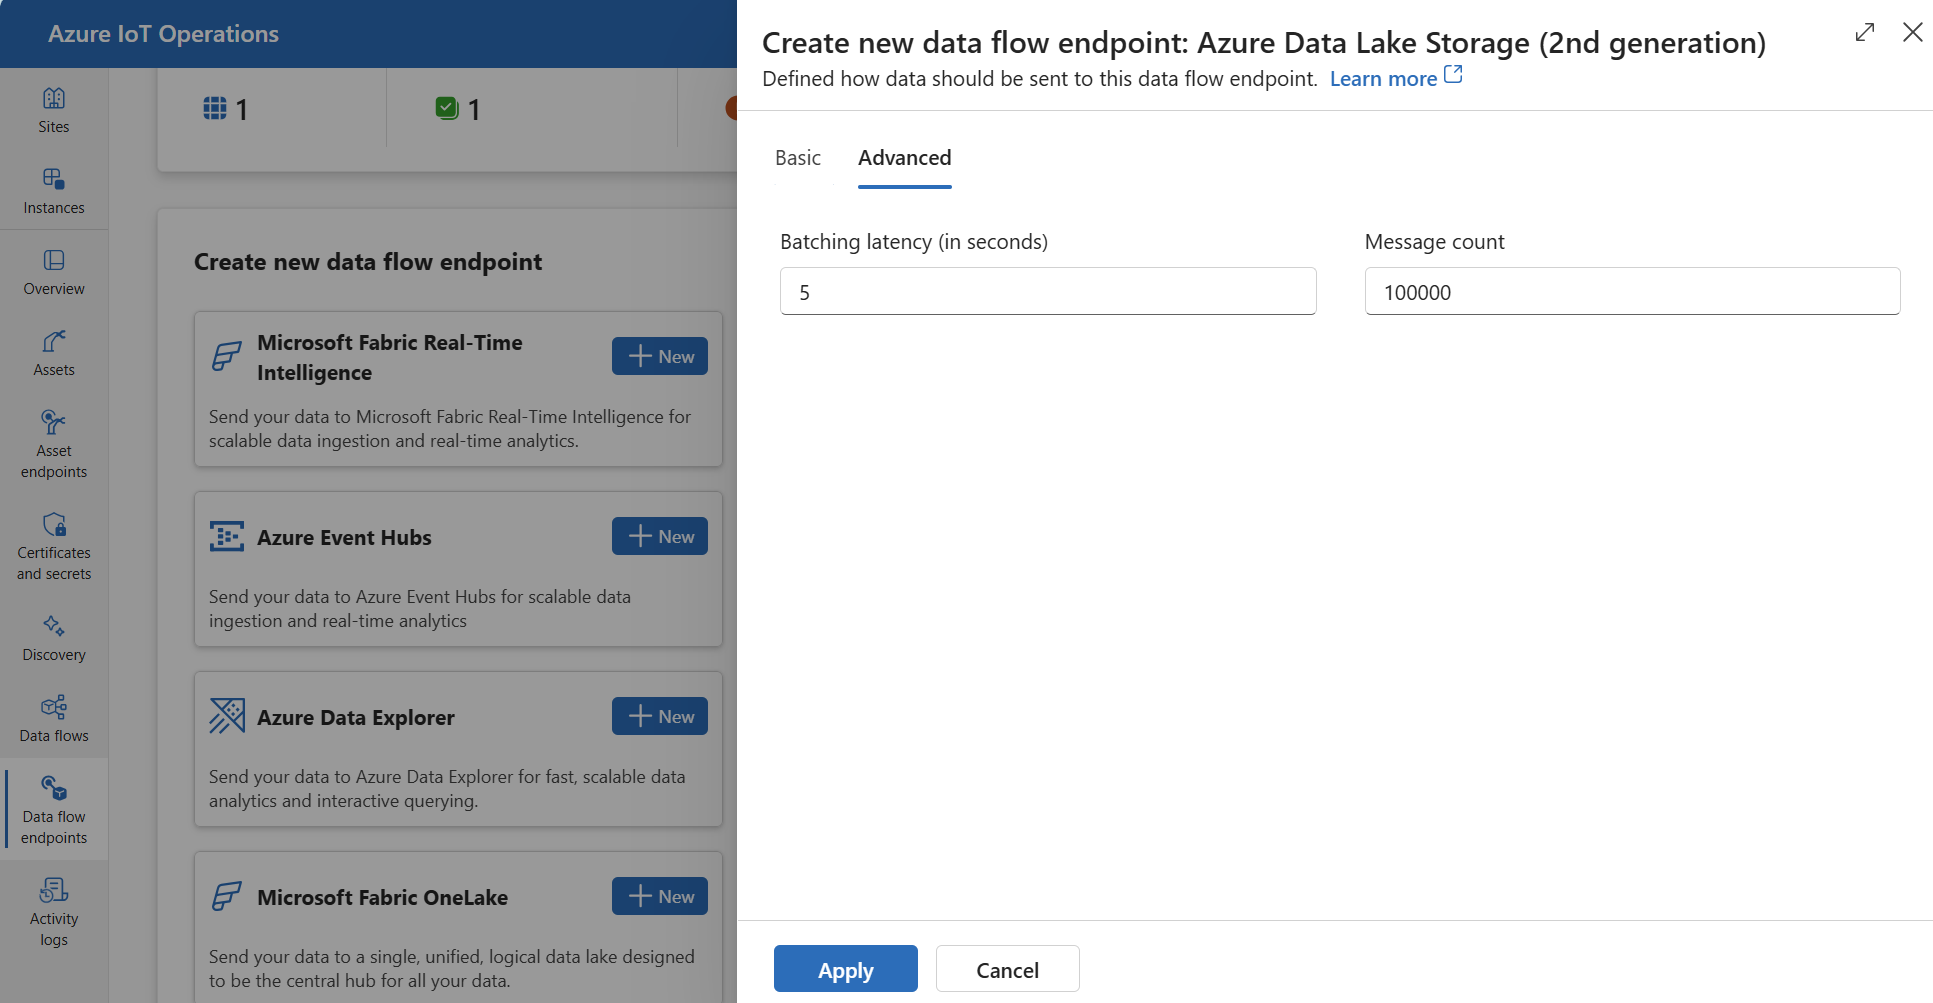1933x1003 pixels.
Task: Expand the panel to full screen
Action: click(1864, 32)
